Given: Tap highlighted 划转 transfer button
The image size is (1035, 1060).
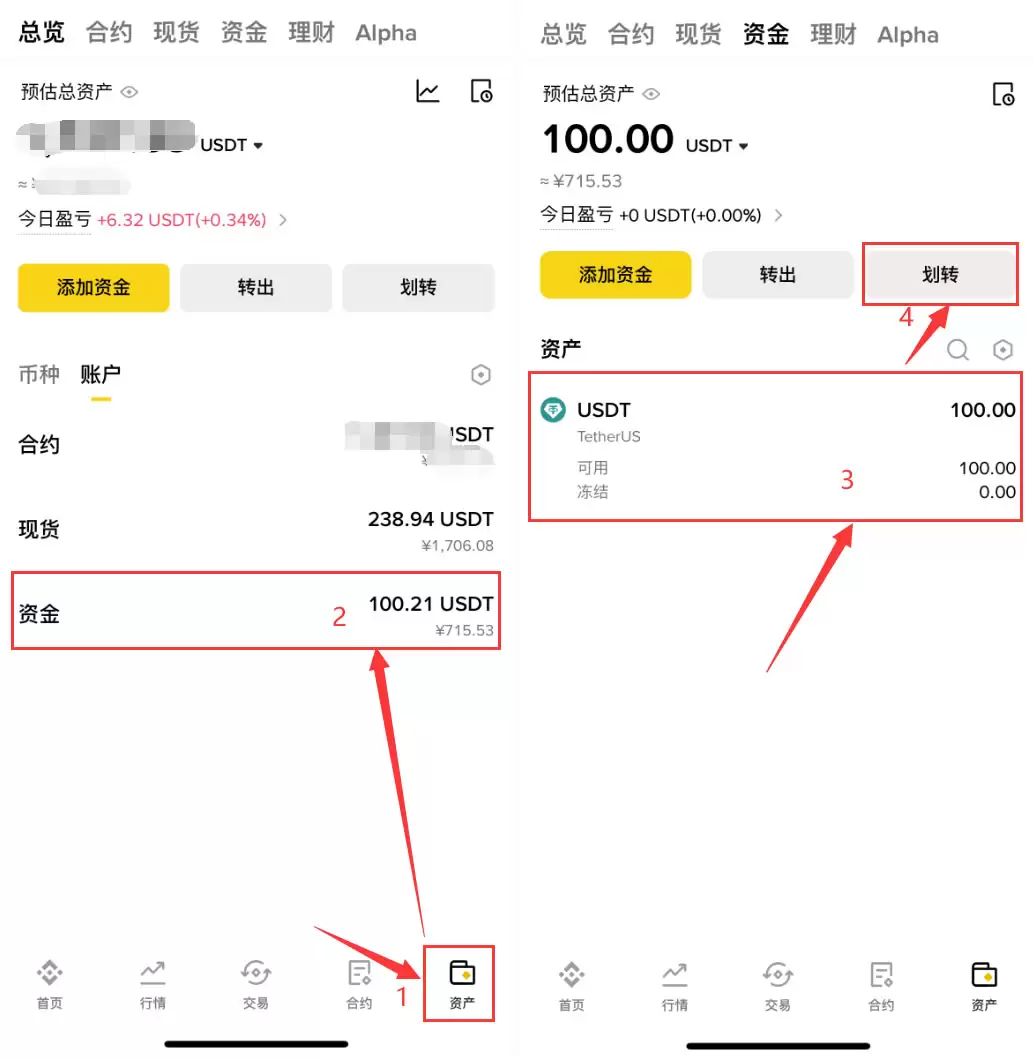Looking at the screenshot, I should coord(940,274).
